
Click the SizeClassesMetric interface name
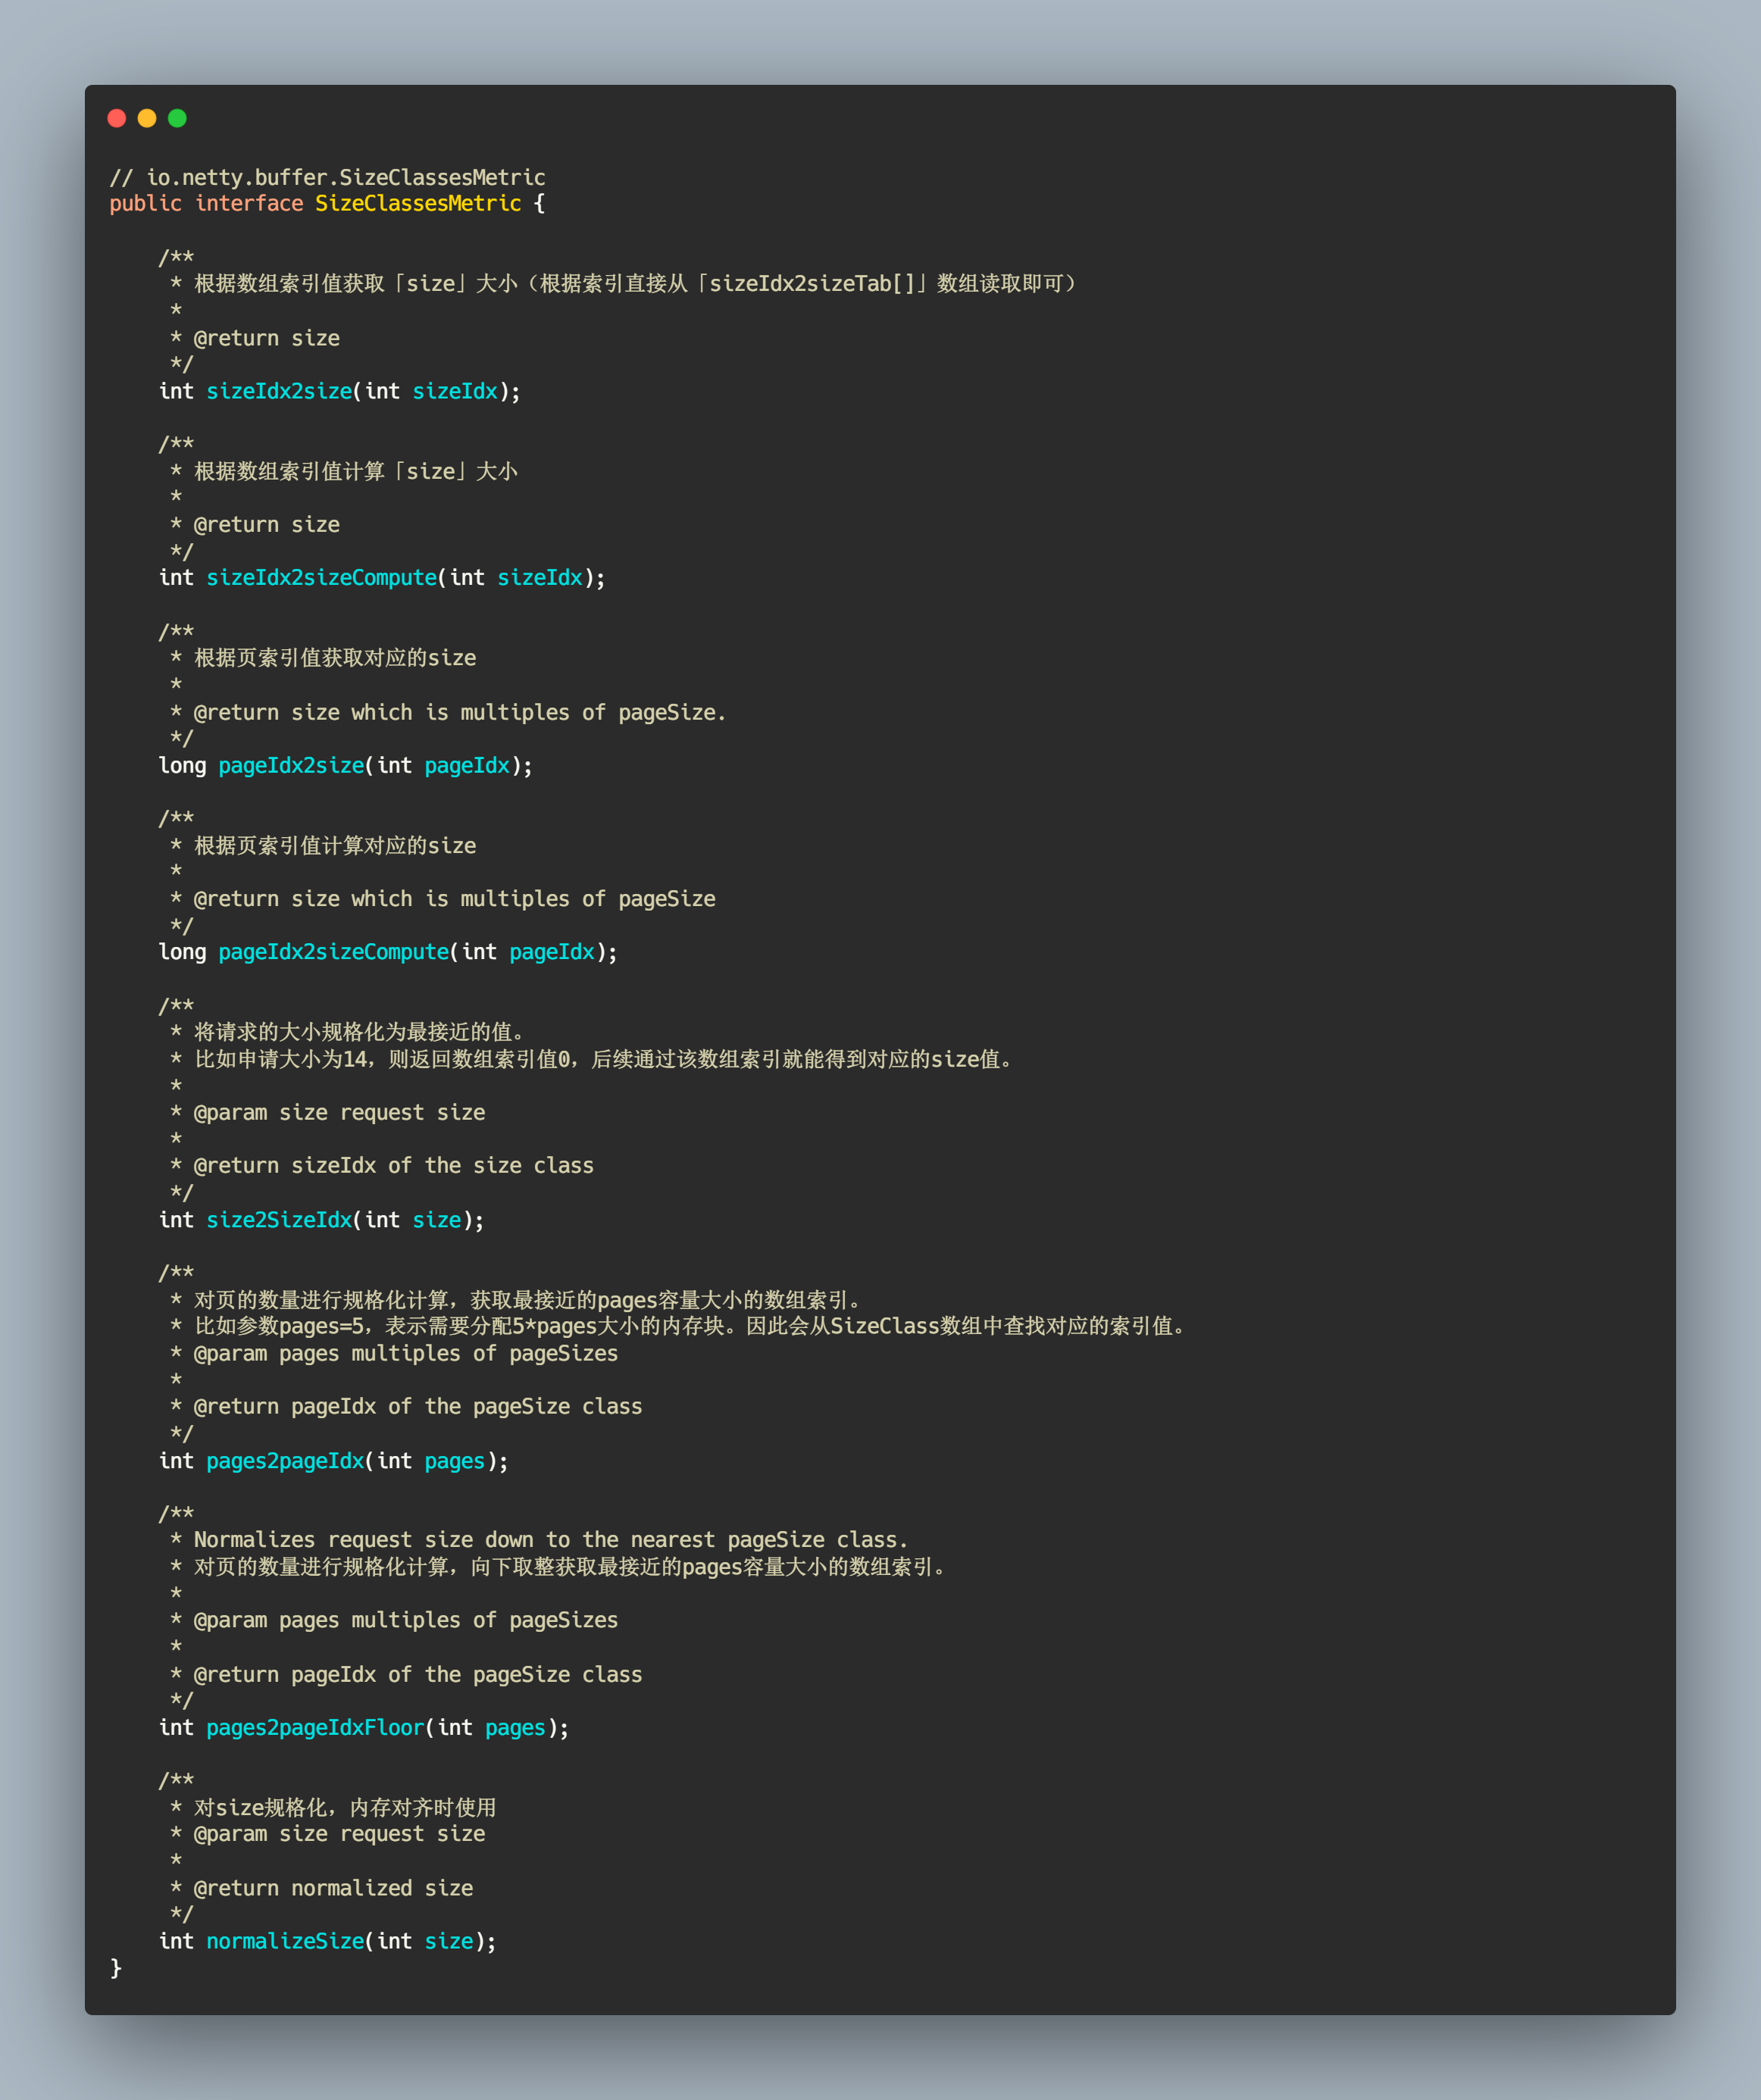[x=418, y=203]
